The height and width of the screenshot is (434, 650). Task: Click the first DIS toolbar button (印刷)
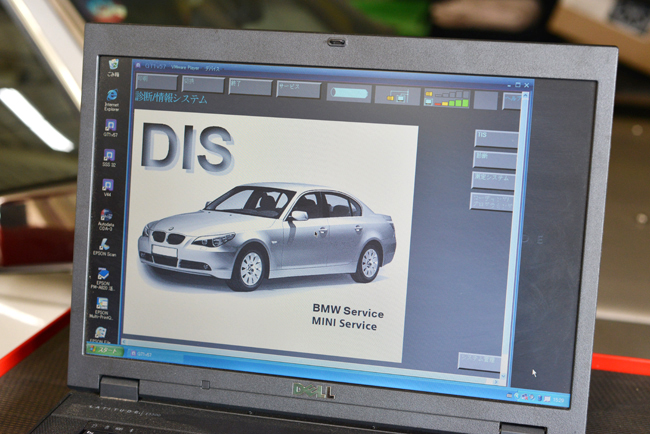(157, 82)
